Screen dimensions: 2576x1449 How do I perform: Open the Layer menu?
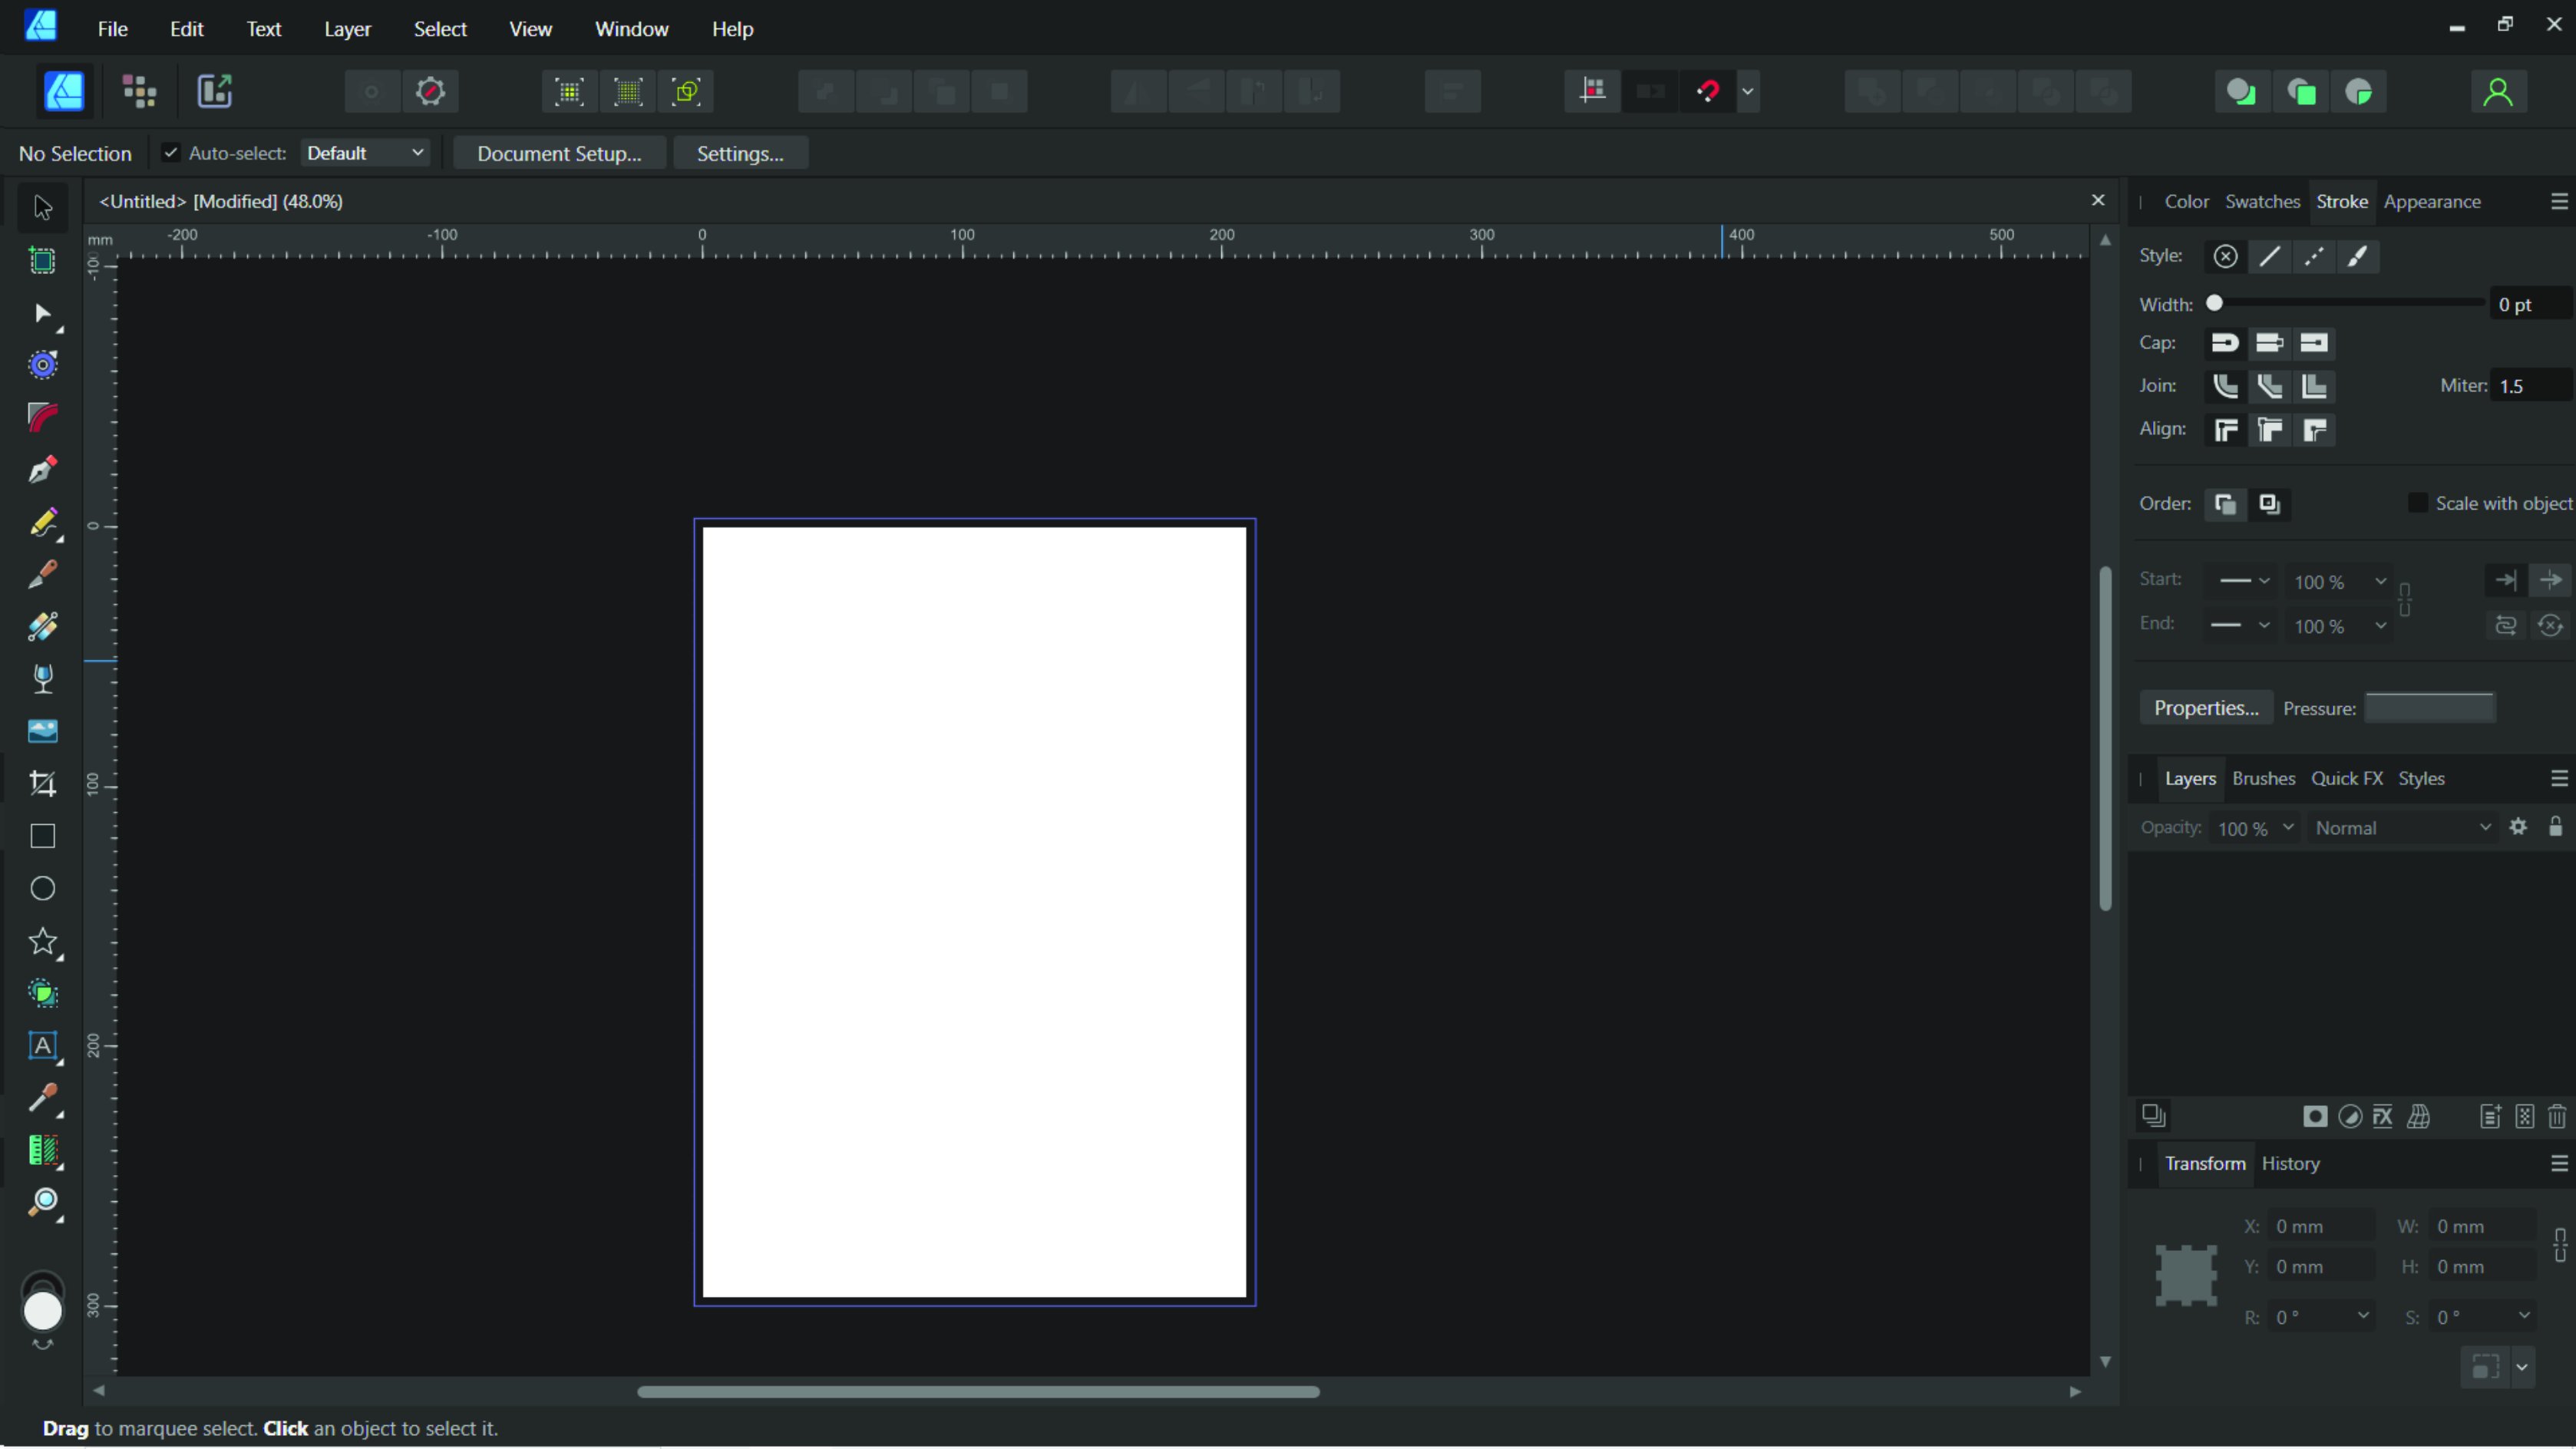pyautogui.click(x=347, y=29)
